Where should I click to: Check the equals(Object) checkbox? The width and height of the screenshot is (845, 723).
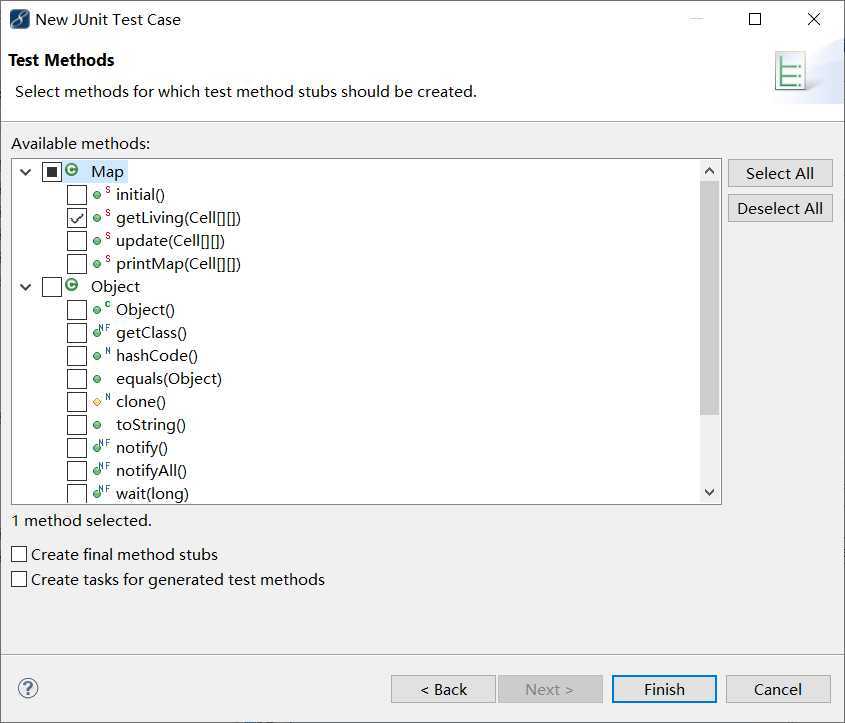(77, 379)
